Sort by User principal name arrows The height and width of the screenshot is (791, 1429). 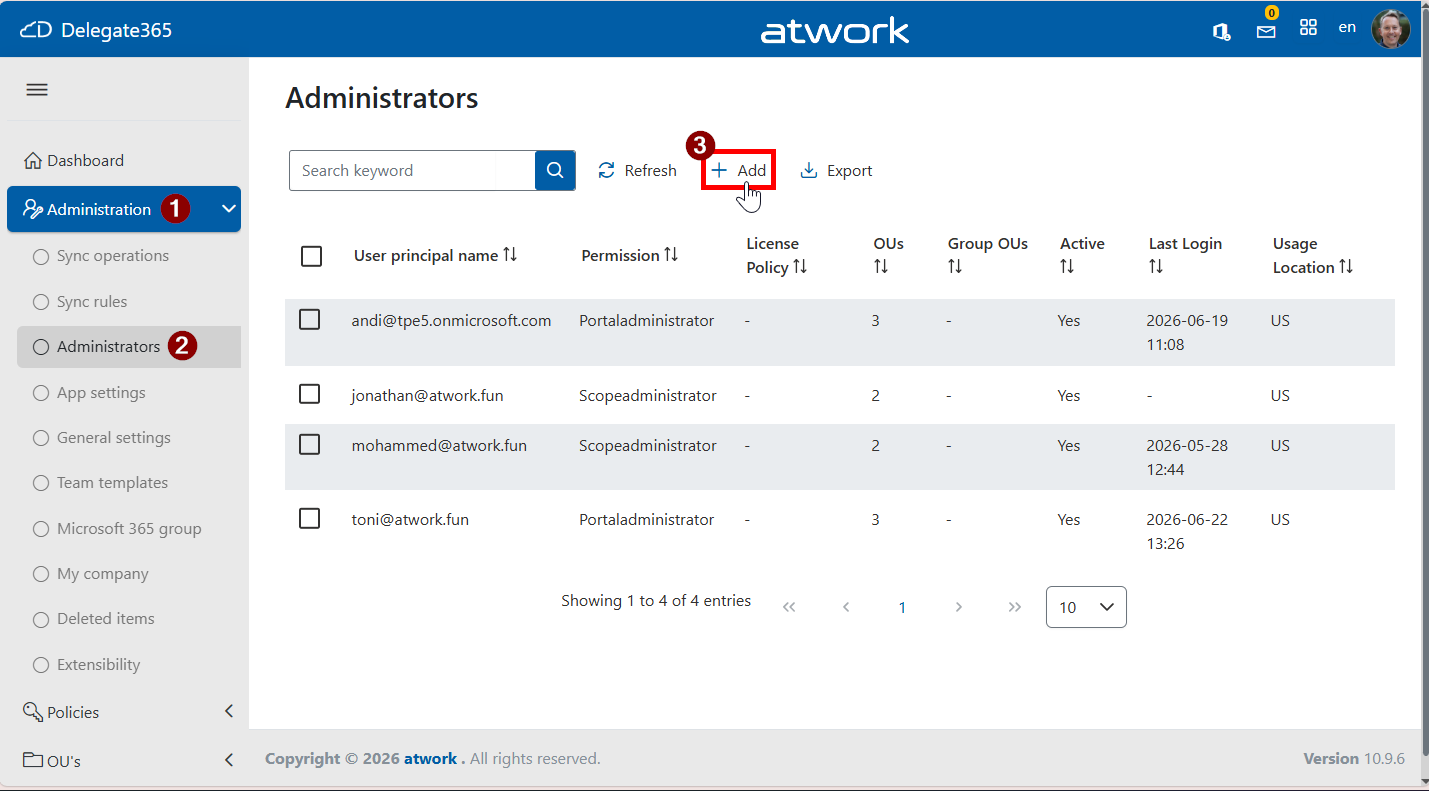[510, 255]
